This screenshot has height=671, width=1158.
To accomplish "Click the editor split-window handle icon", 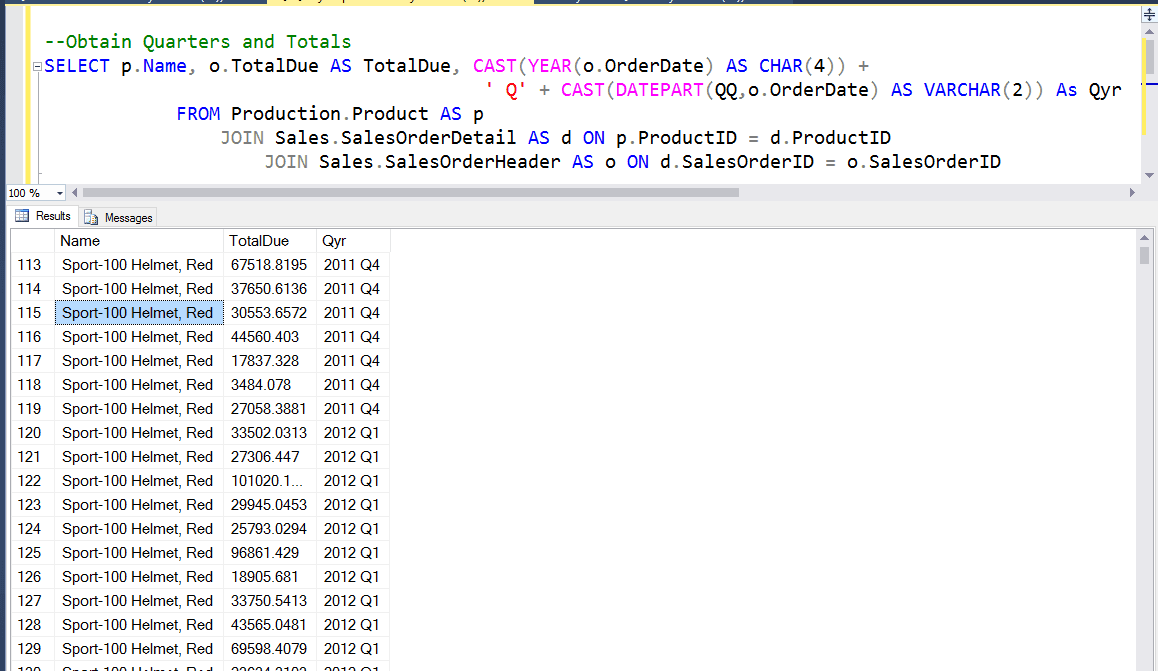I will click(x=1148, y=15).
